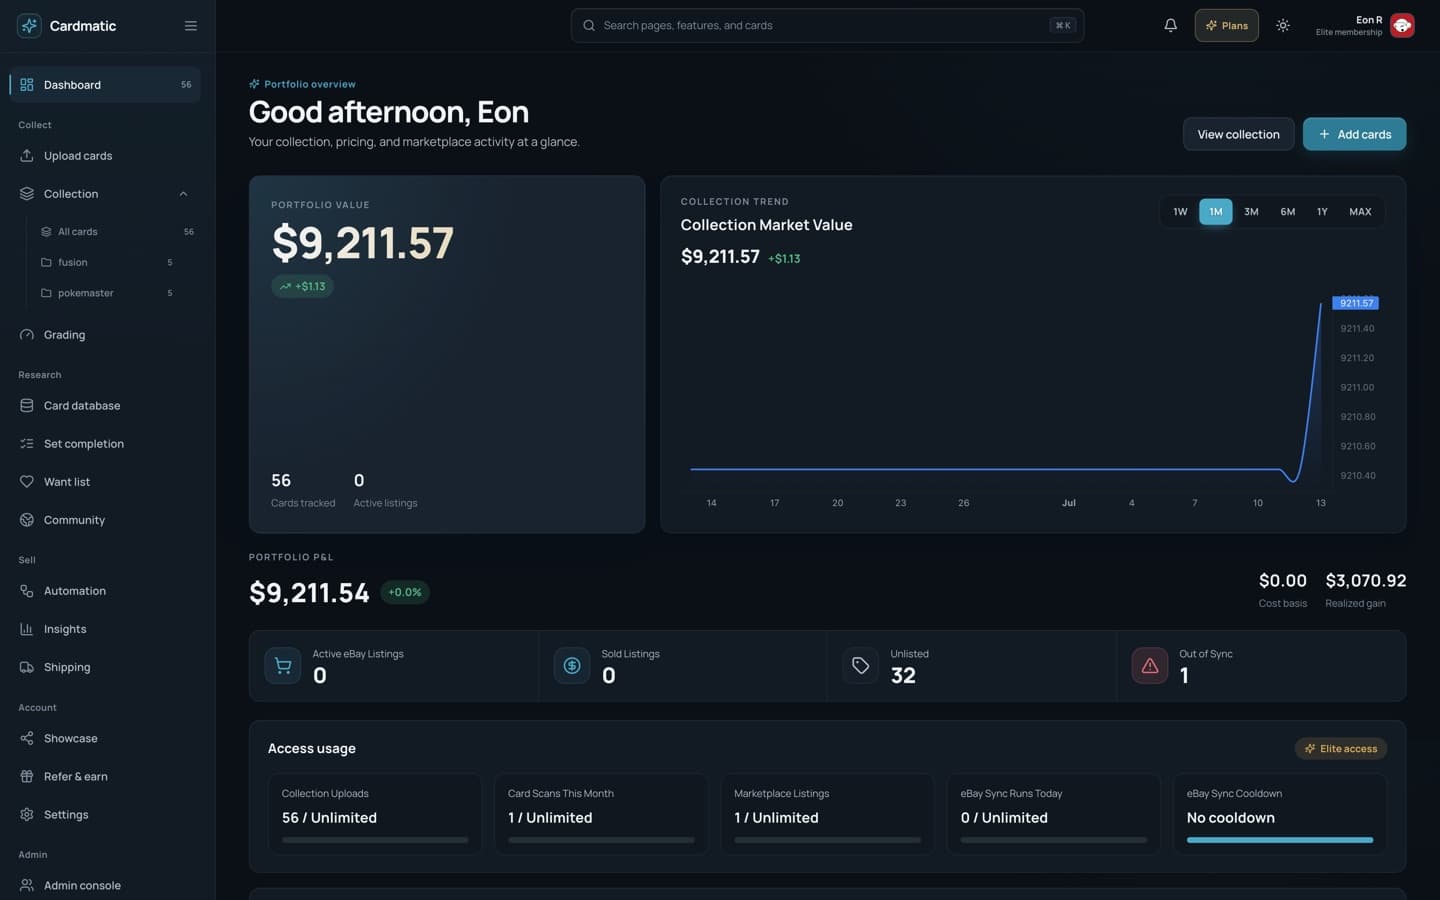The height and width of the screenshot is (900, 1440).
Task: Click the Set completion checklist icon
Action: 27,444
